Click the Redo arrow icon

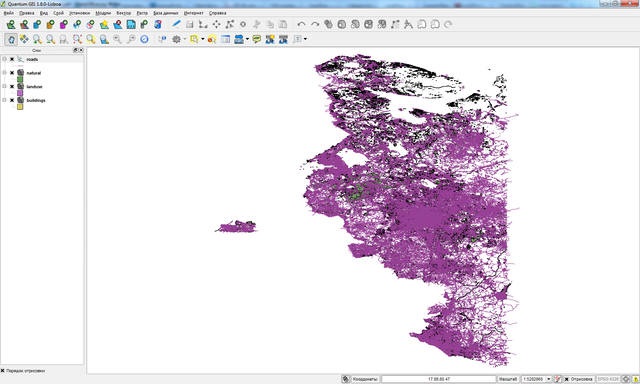[315, 24]
